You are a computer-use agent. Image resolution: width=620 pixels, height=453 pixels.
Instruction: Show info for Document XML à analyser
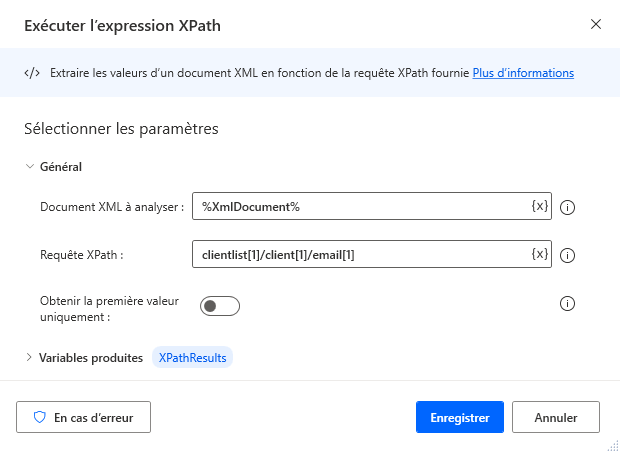coord(568,208)
